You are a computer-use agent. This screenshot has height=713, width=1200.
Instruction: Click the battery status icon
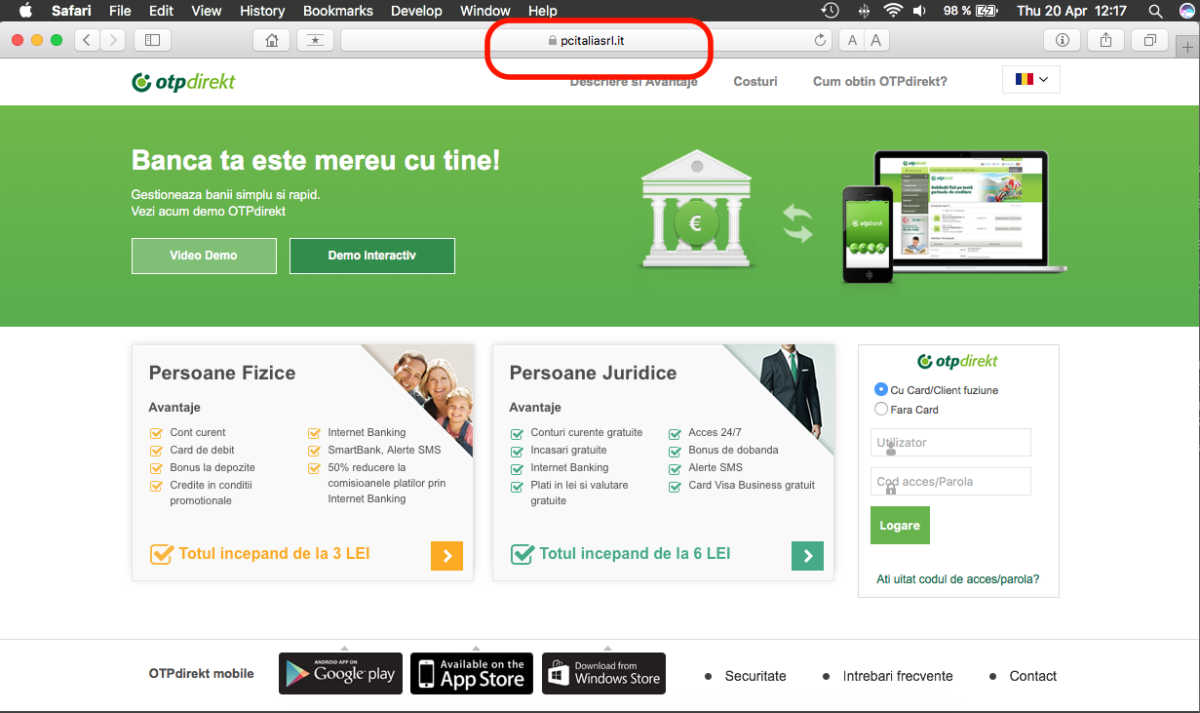(989, 11)
